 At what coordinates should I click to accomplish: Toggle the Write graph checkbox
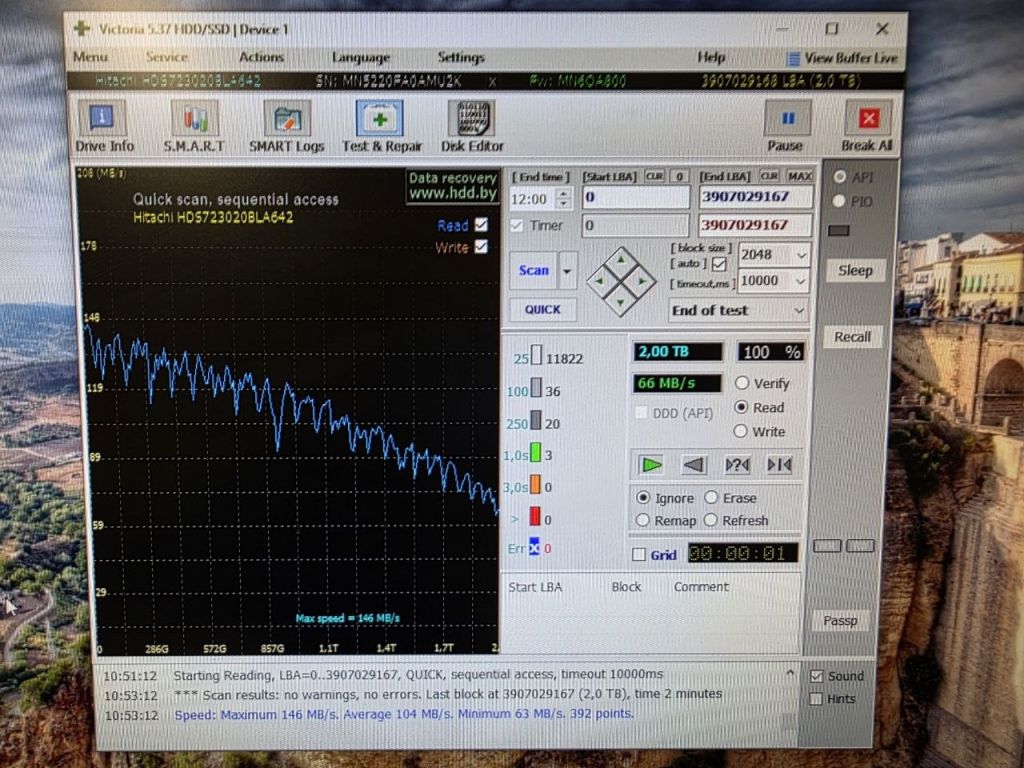(481, 247)
